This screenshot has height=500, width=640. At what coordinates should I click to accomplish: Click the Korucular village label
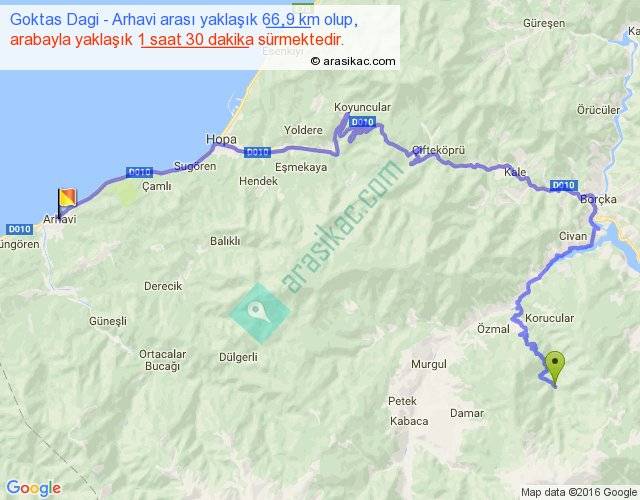[x=549, y=318]
